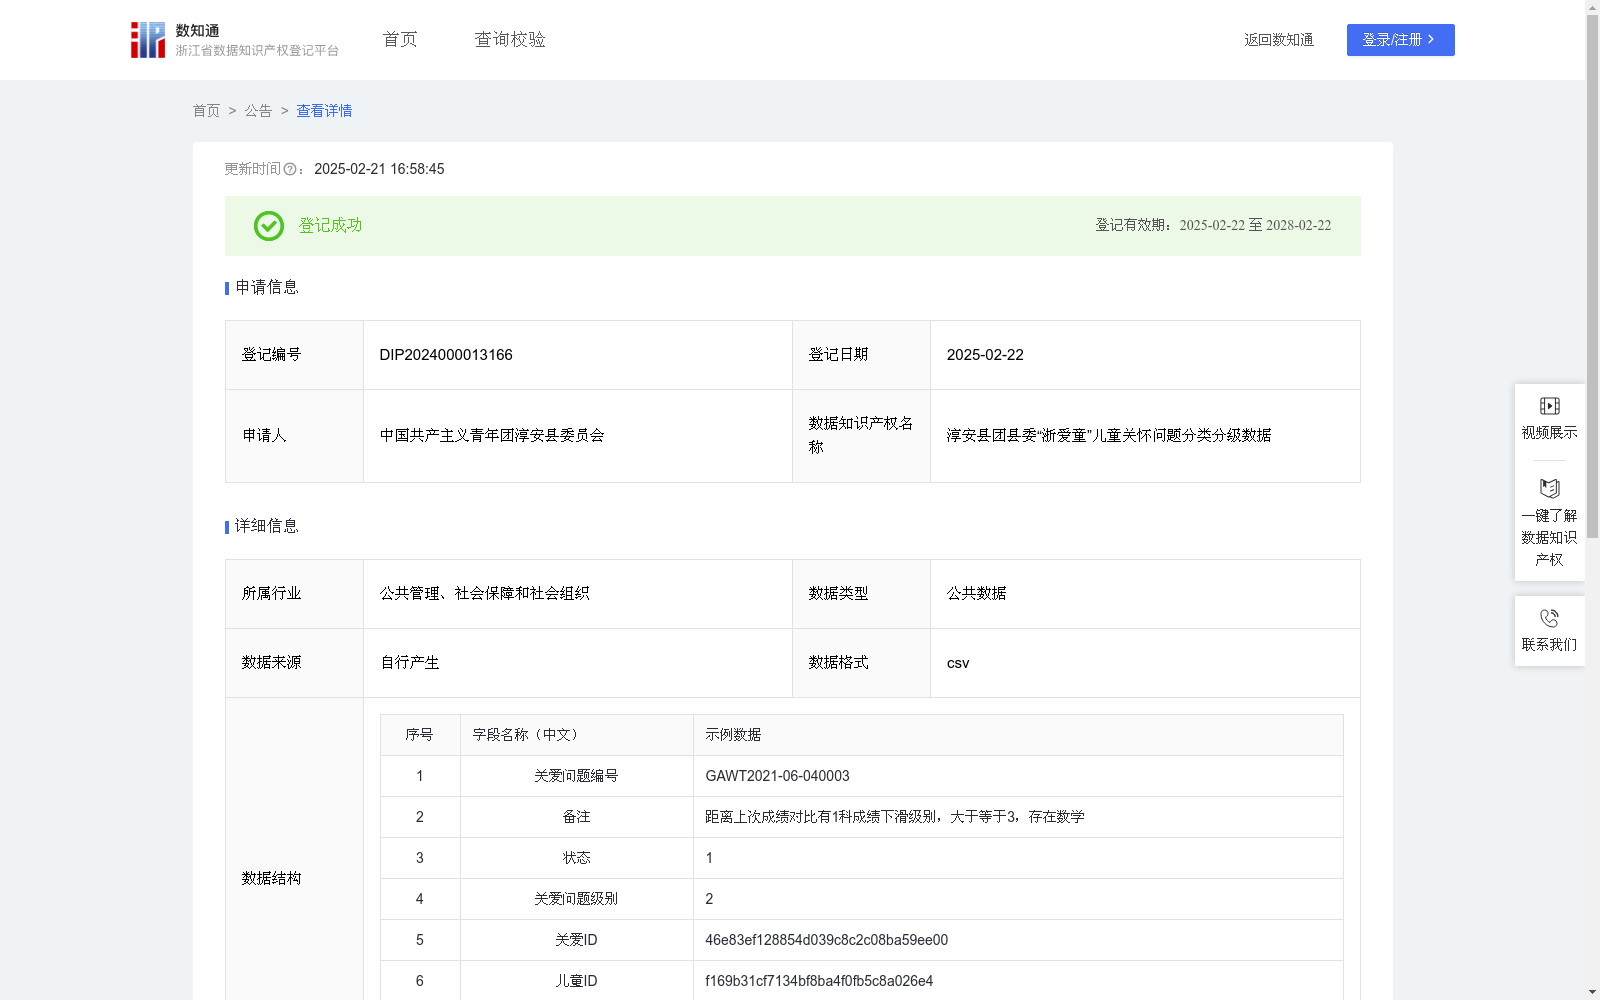Click the 数据知识产权名称 value text
1600x1000 pixels.
[x=1109, y=436]
